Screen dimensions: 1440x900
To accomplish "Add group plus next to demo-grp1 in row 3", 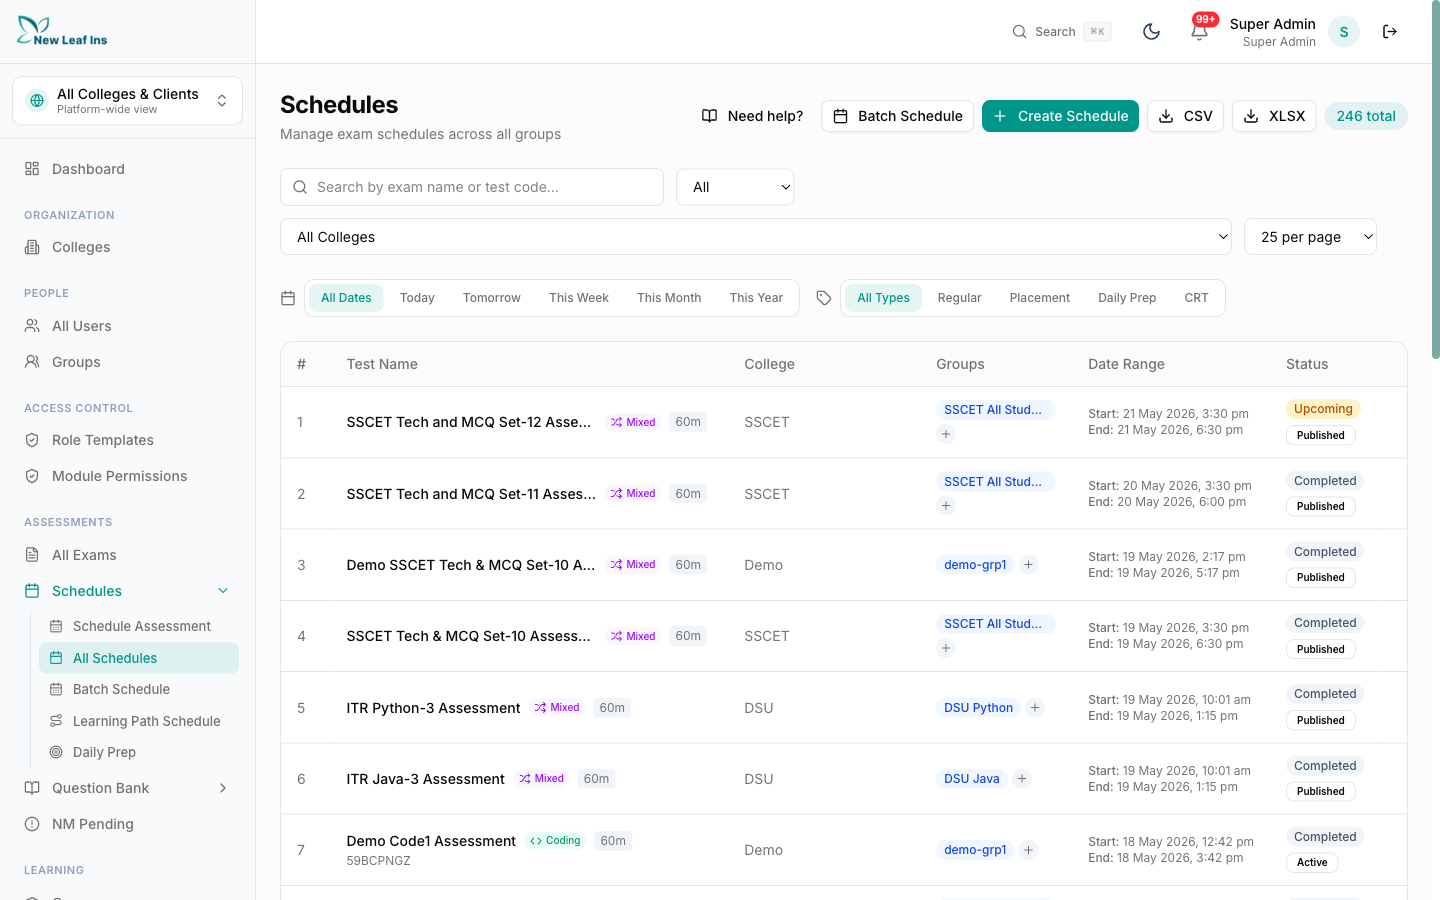I will coord(1028,565).
